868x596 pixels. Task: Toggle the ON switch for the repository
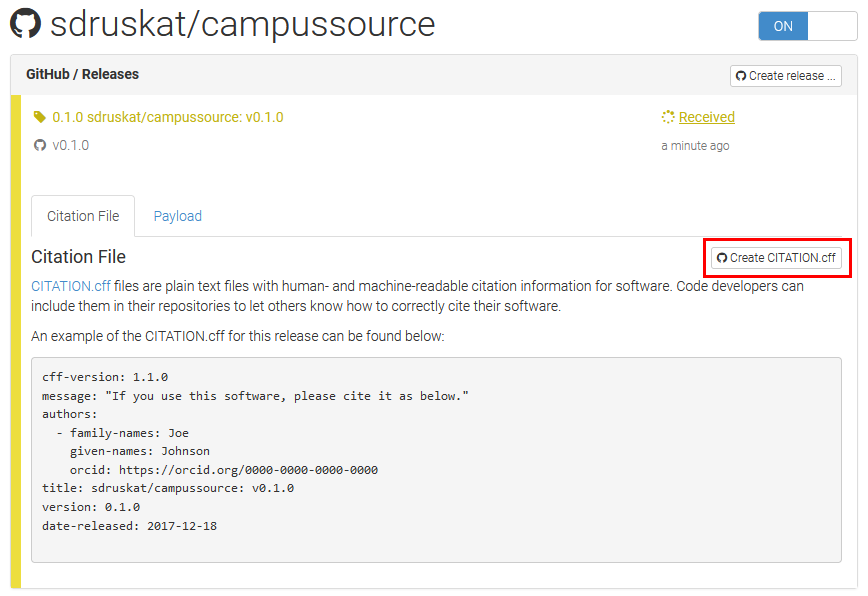pyautogui.click(x=807, y=26)
